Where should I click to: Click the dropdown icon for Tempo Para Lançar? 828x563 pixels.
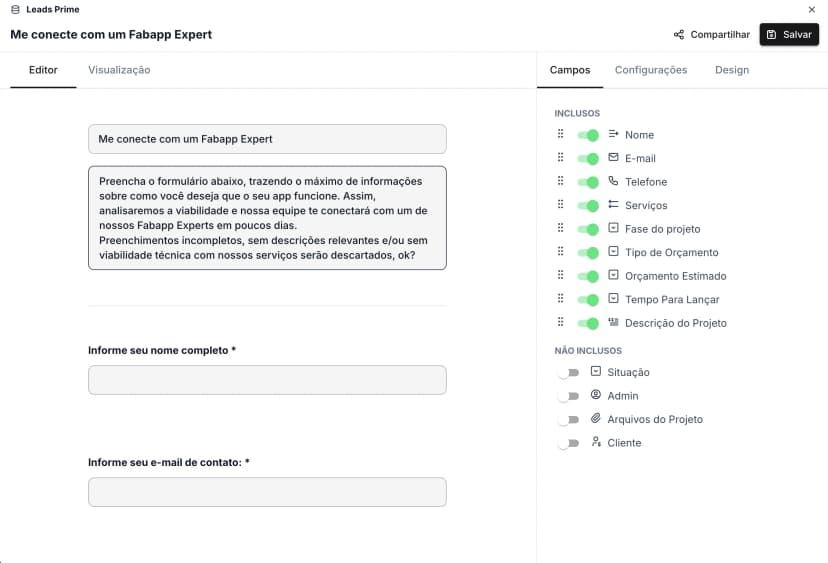pyautogui.click(x=613, y=299)
